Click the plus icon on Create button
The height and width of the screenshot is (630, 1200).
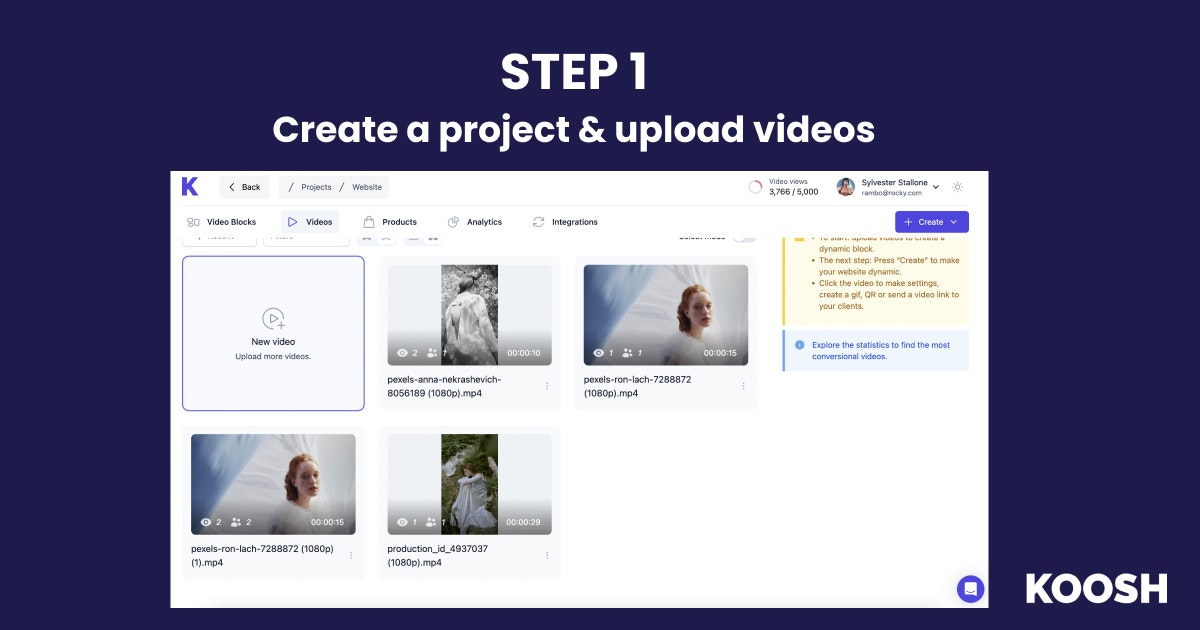coord(908,222)
